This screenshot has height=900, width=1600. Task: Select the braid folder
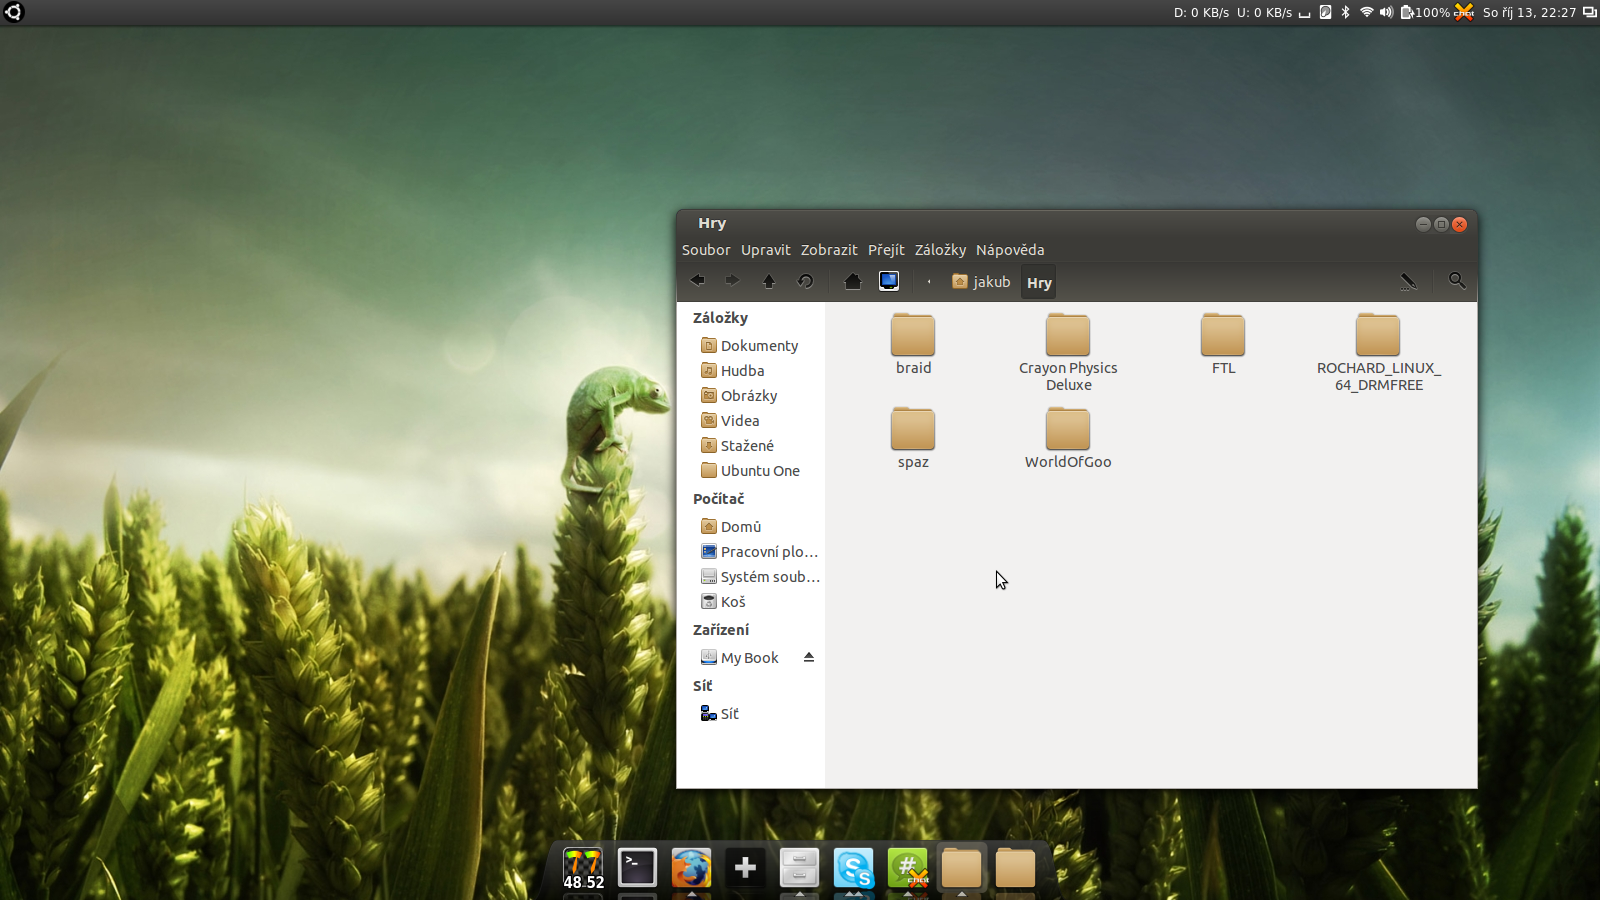(x=913, y=345)
